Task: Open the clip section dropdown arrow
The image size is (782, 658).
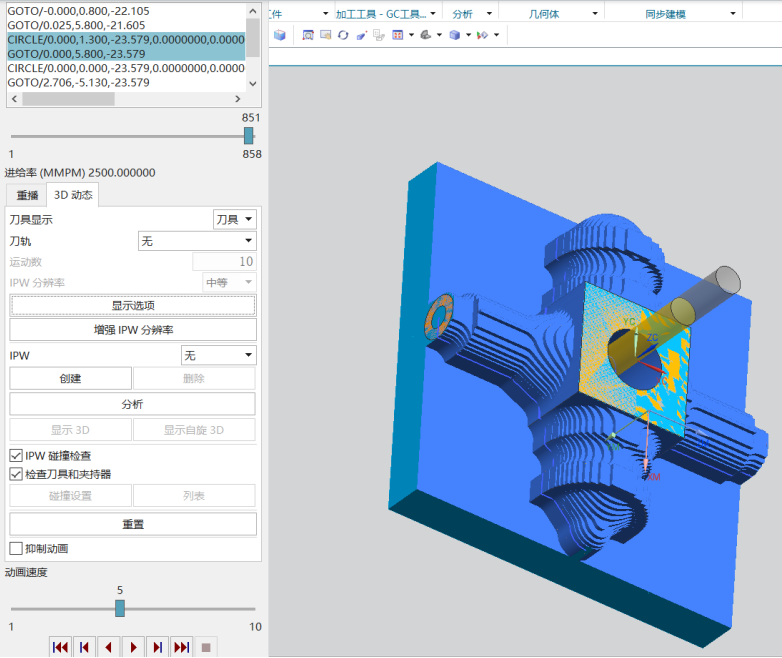Action: 497,35
